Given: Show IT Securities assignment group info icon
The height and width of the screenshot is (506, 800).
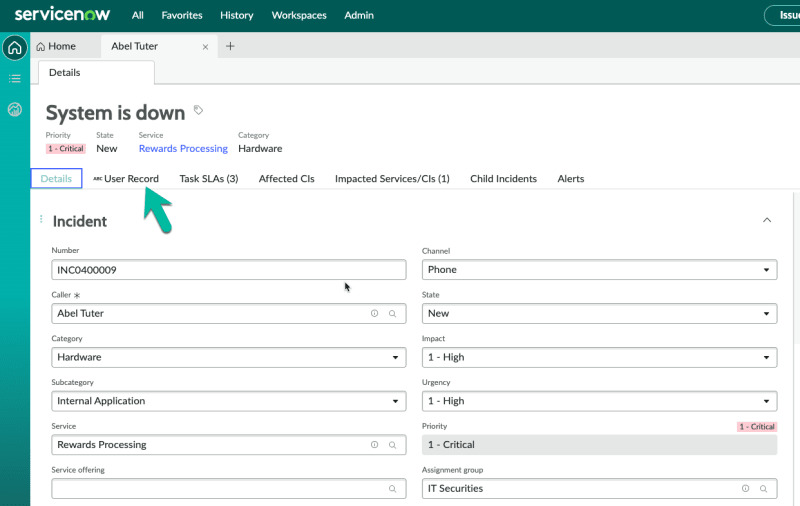Looking at the screenshot, I should 745,488.
